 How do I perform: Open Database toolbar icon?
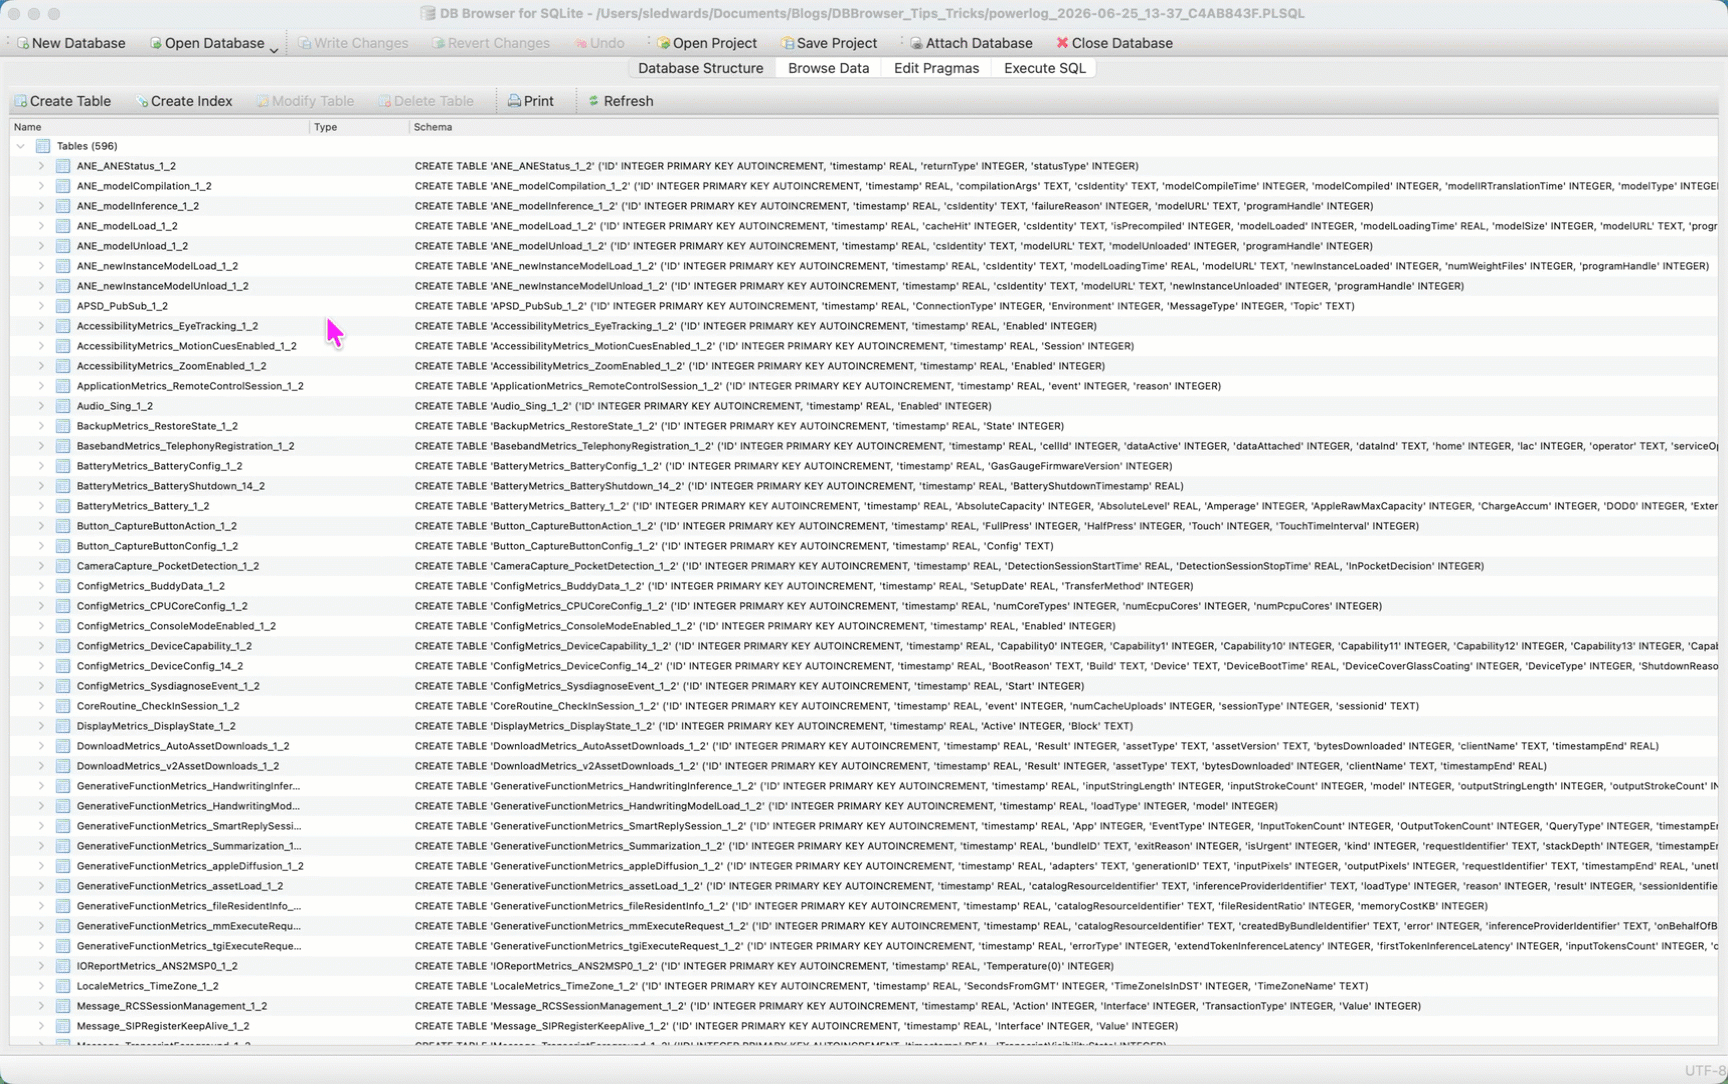(155, 43)
